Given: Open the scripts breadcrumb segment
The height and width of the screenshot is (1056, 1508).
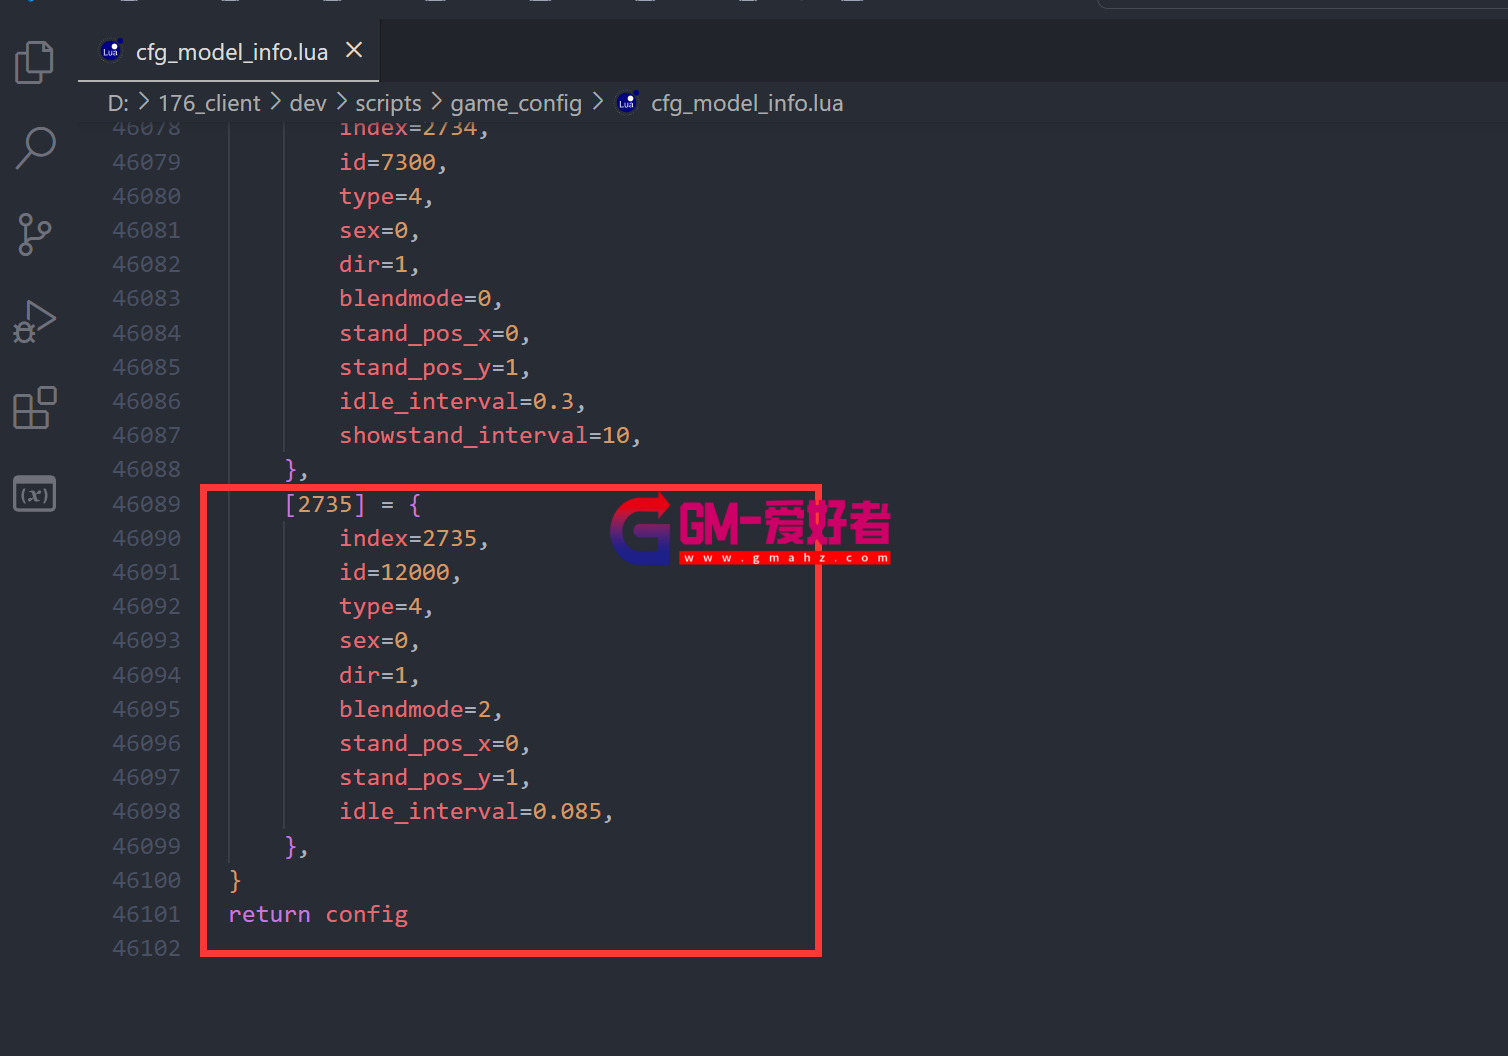Looking at the screenshot, I should (x=388, y=103).
